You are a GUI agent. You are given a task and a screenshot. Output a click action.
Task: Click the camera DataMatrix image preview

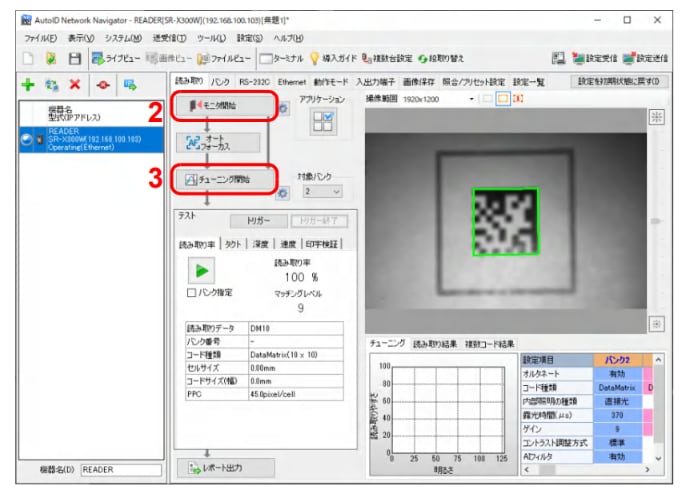tap(506, 221)
